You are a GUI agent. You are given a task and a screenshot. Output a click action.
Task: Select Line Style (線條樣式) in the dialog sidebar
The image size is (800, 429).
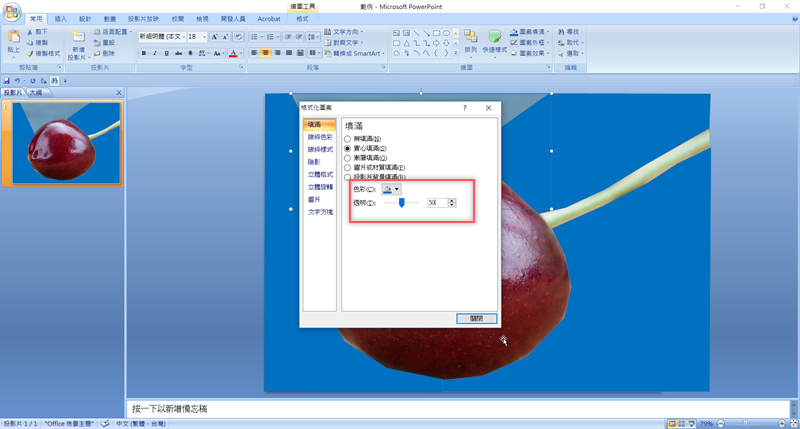click(x=320, y=149)
